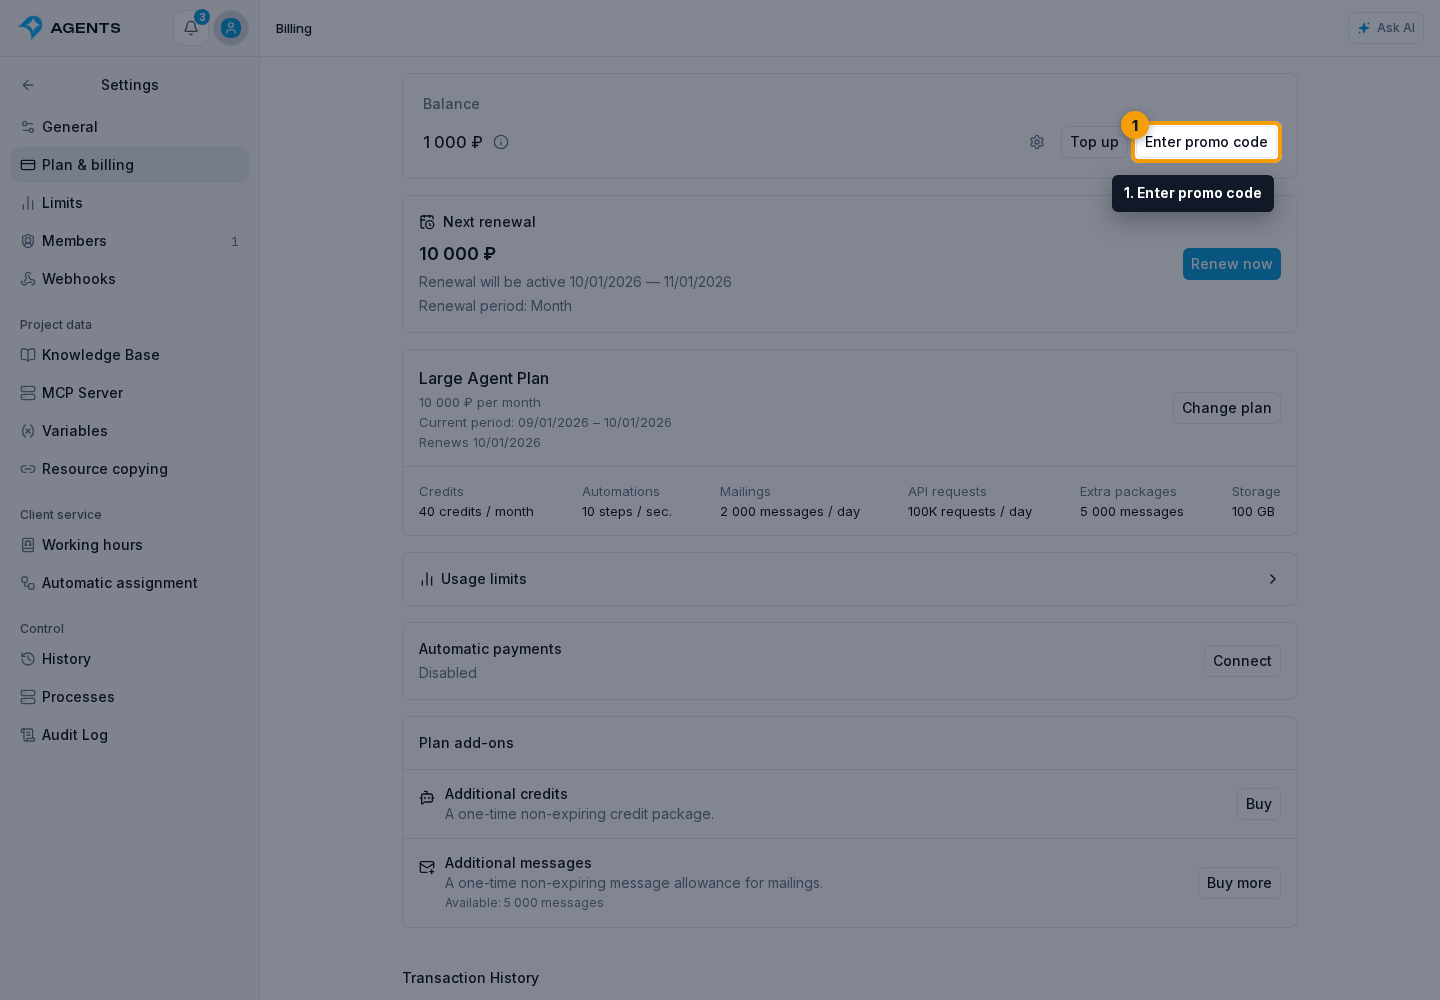Open the Limits section
1440x1000 pixels.
tap(129, 203)
